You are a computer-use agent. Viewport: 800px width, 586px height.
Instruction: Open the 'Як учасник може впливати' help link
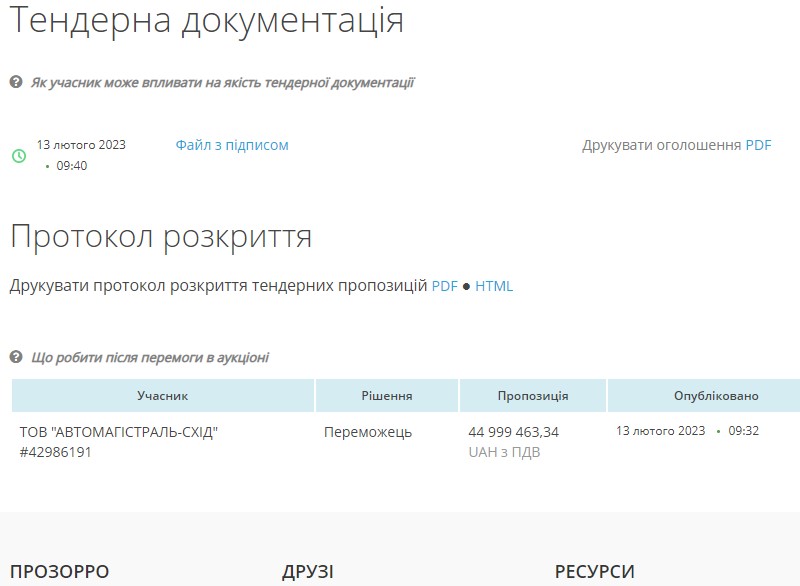[222, 83]
